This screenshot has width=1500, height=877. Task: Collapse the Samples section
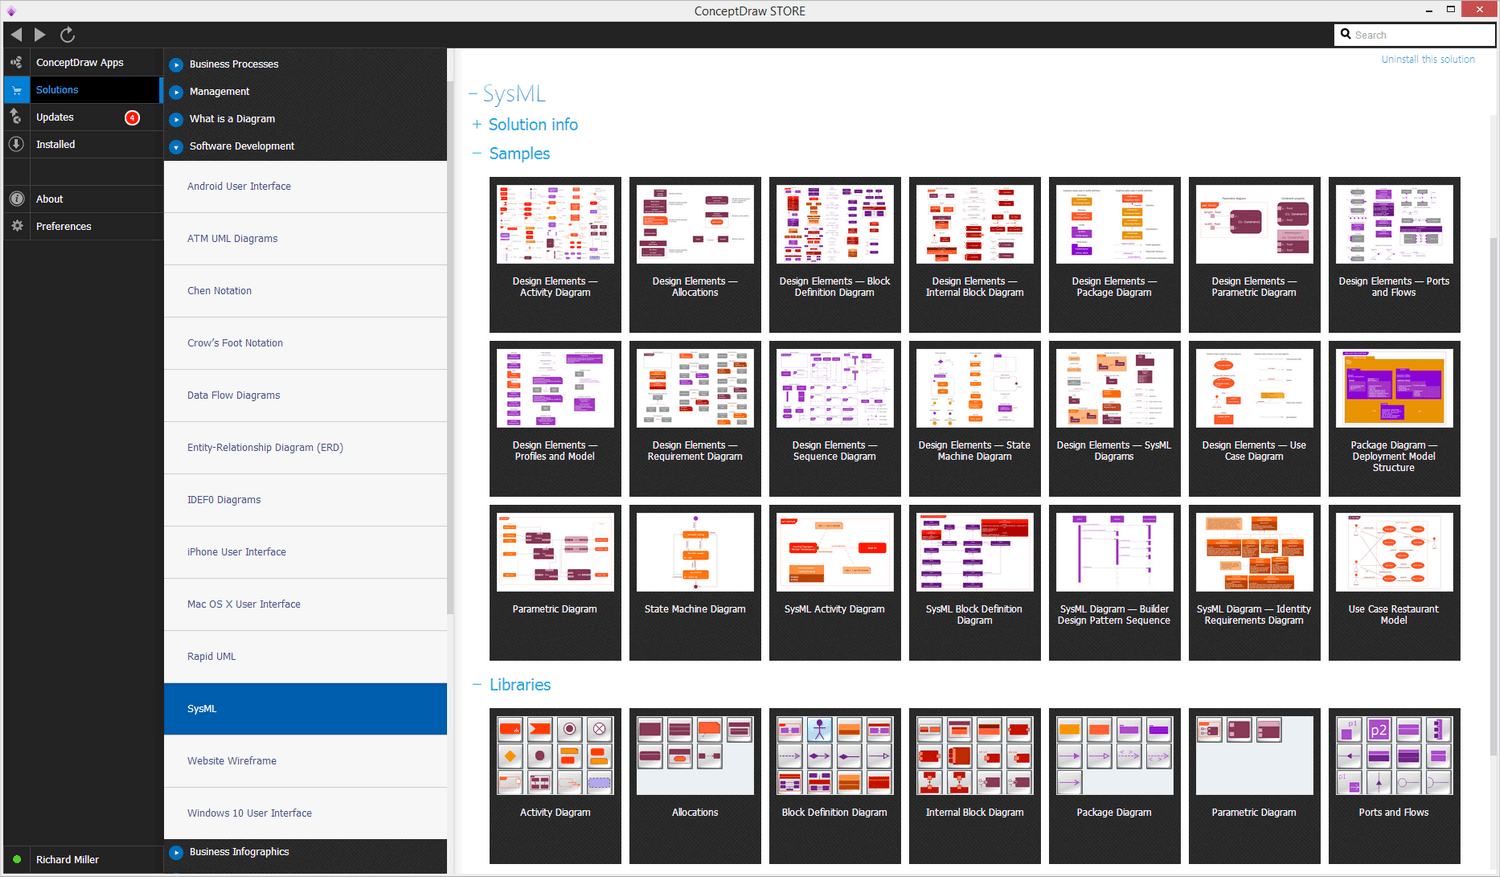477,153
